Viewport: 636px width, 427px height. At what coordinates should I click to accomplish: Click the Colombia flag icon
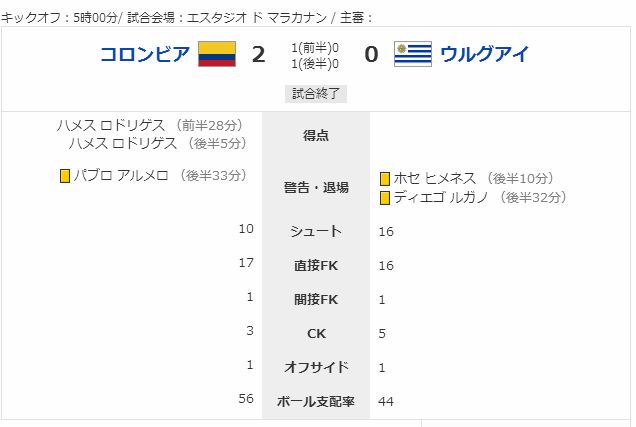(217, 54)
